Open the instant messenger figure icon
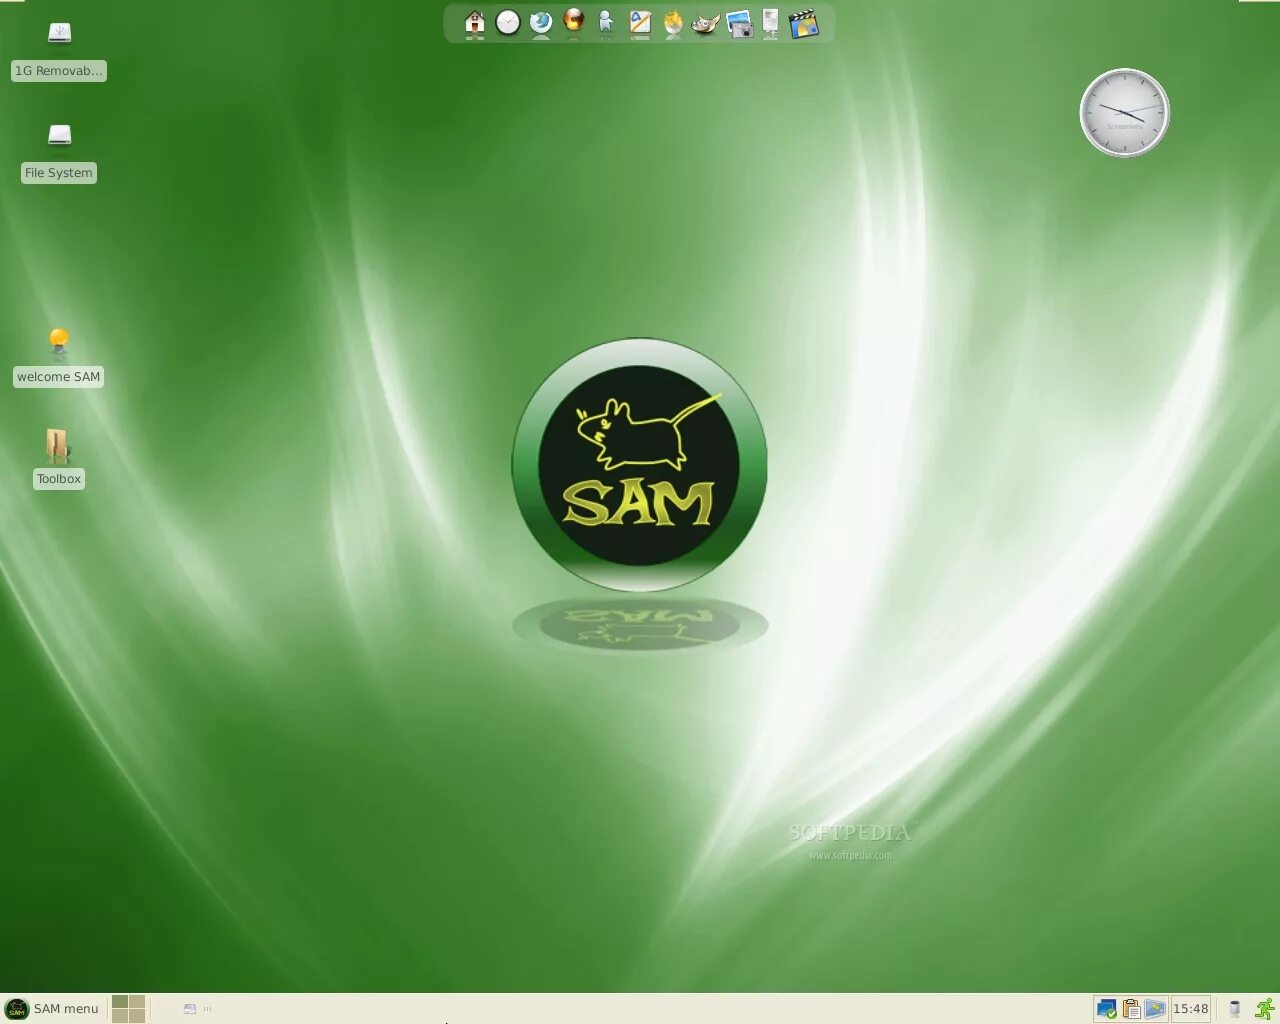This screenshot has height=1024, width=1280. (x=606, y=22)
